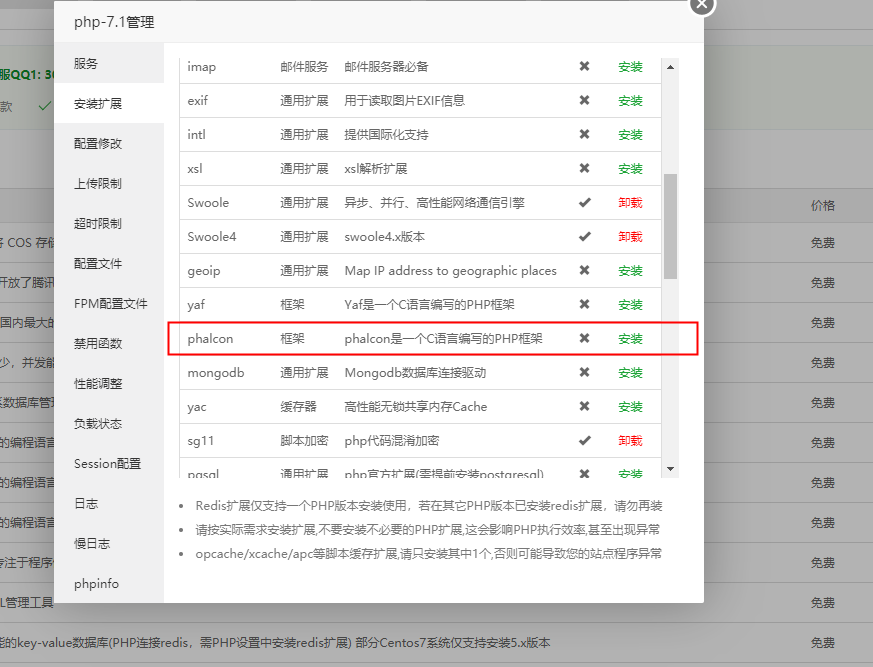Go to 超时限制 settings
Image resolution: width=873 pixels, height=667 pixels.
coord(109,224)
